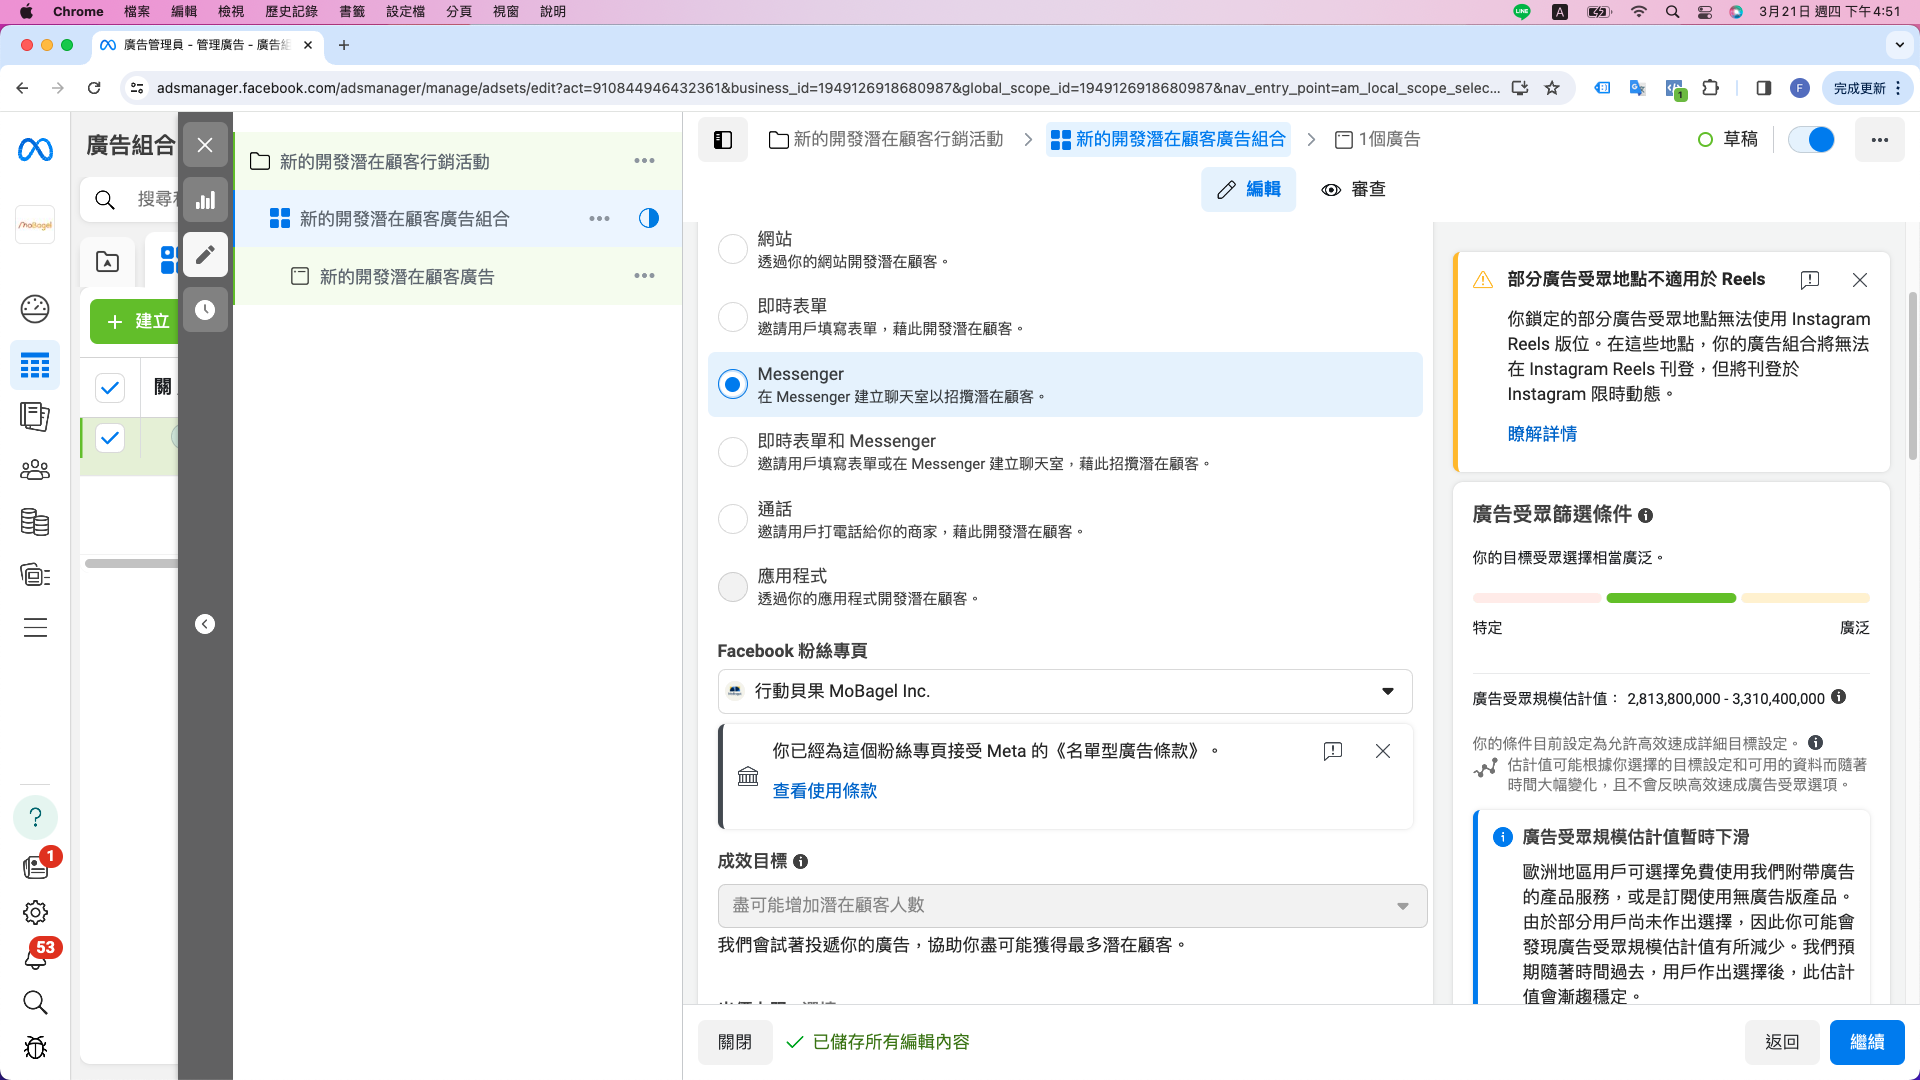1920x1080 pixels.
Task: Open advertising settings list icon
Action: coord(35,575)
